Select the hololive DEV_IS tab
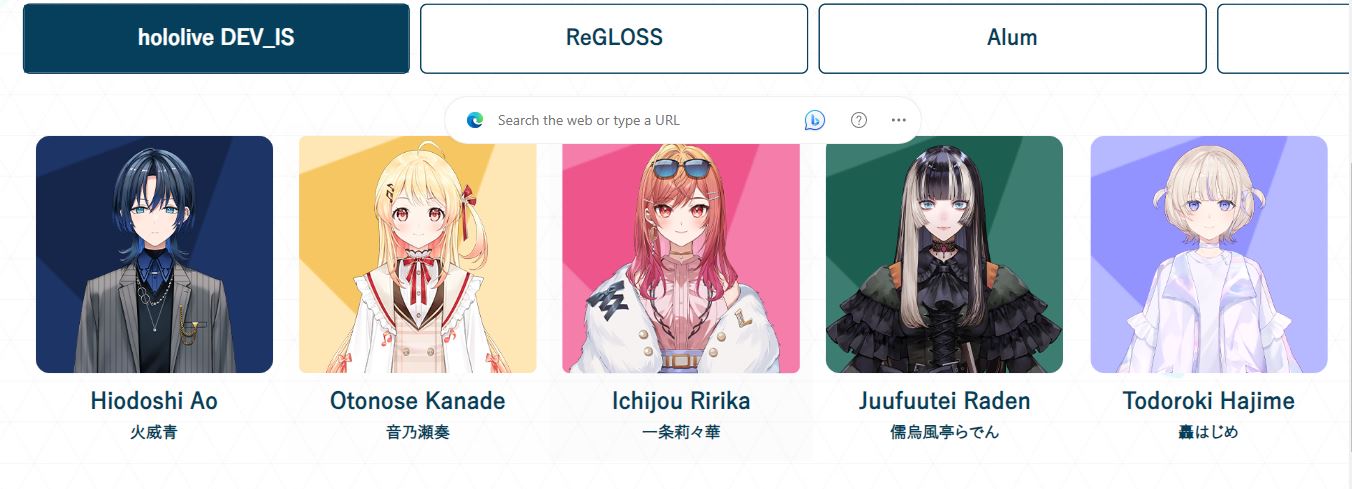The height and width of the screenshot is (489, 1352). click(x=216, y=38)
